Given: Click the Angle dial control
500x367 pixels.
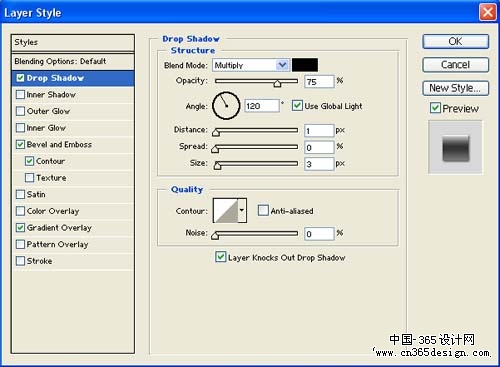Looking at the screenshot, I should 226,106.
